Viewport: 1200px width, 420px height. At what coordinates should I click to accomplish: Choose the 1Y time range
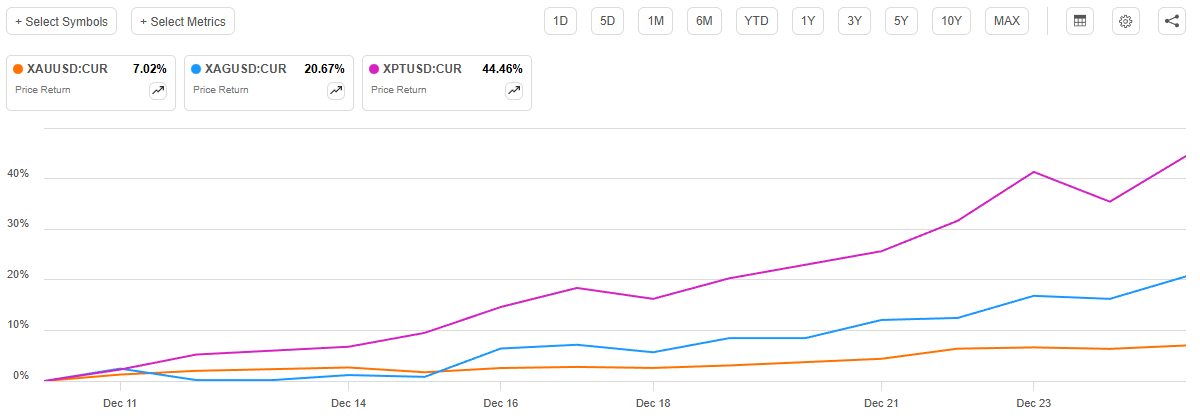coord(808,21)
